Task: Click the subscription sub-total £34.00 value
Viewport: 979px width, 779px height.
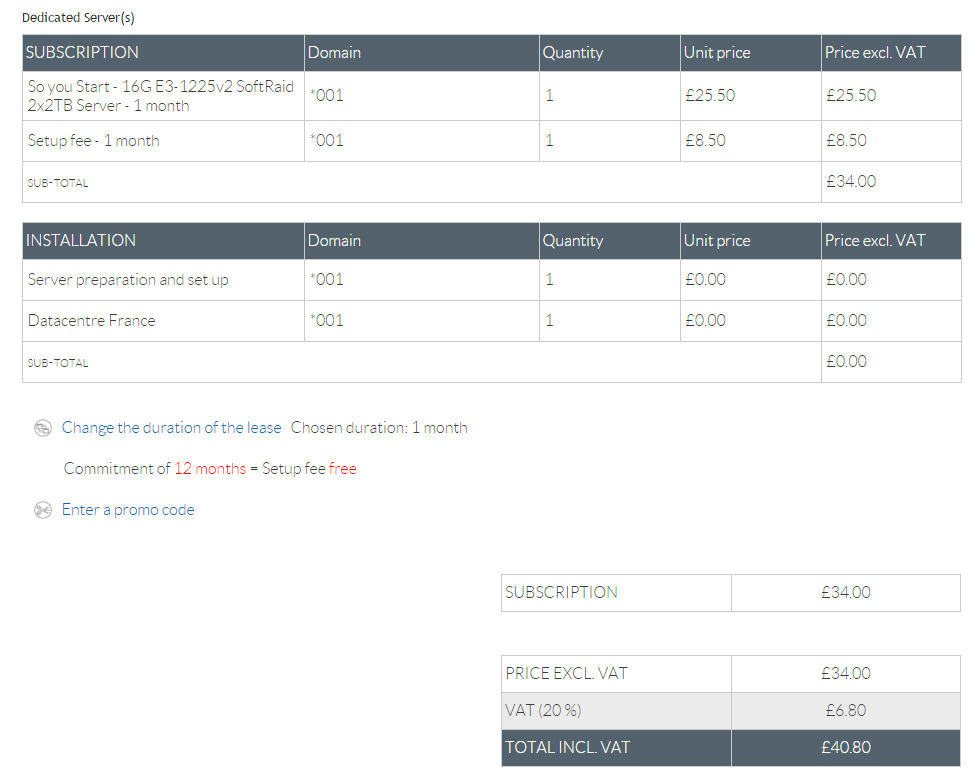Action: click(x=851, y=182)
